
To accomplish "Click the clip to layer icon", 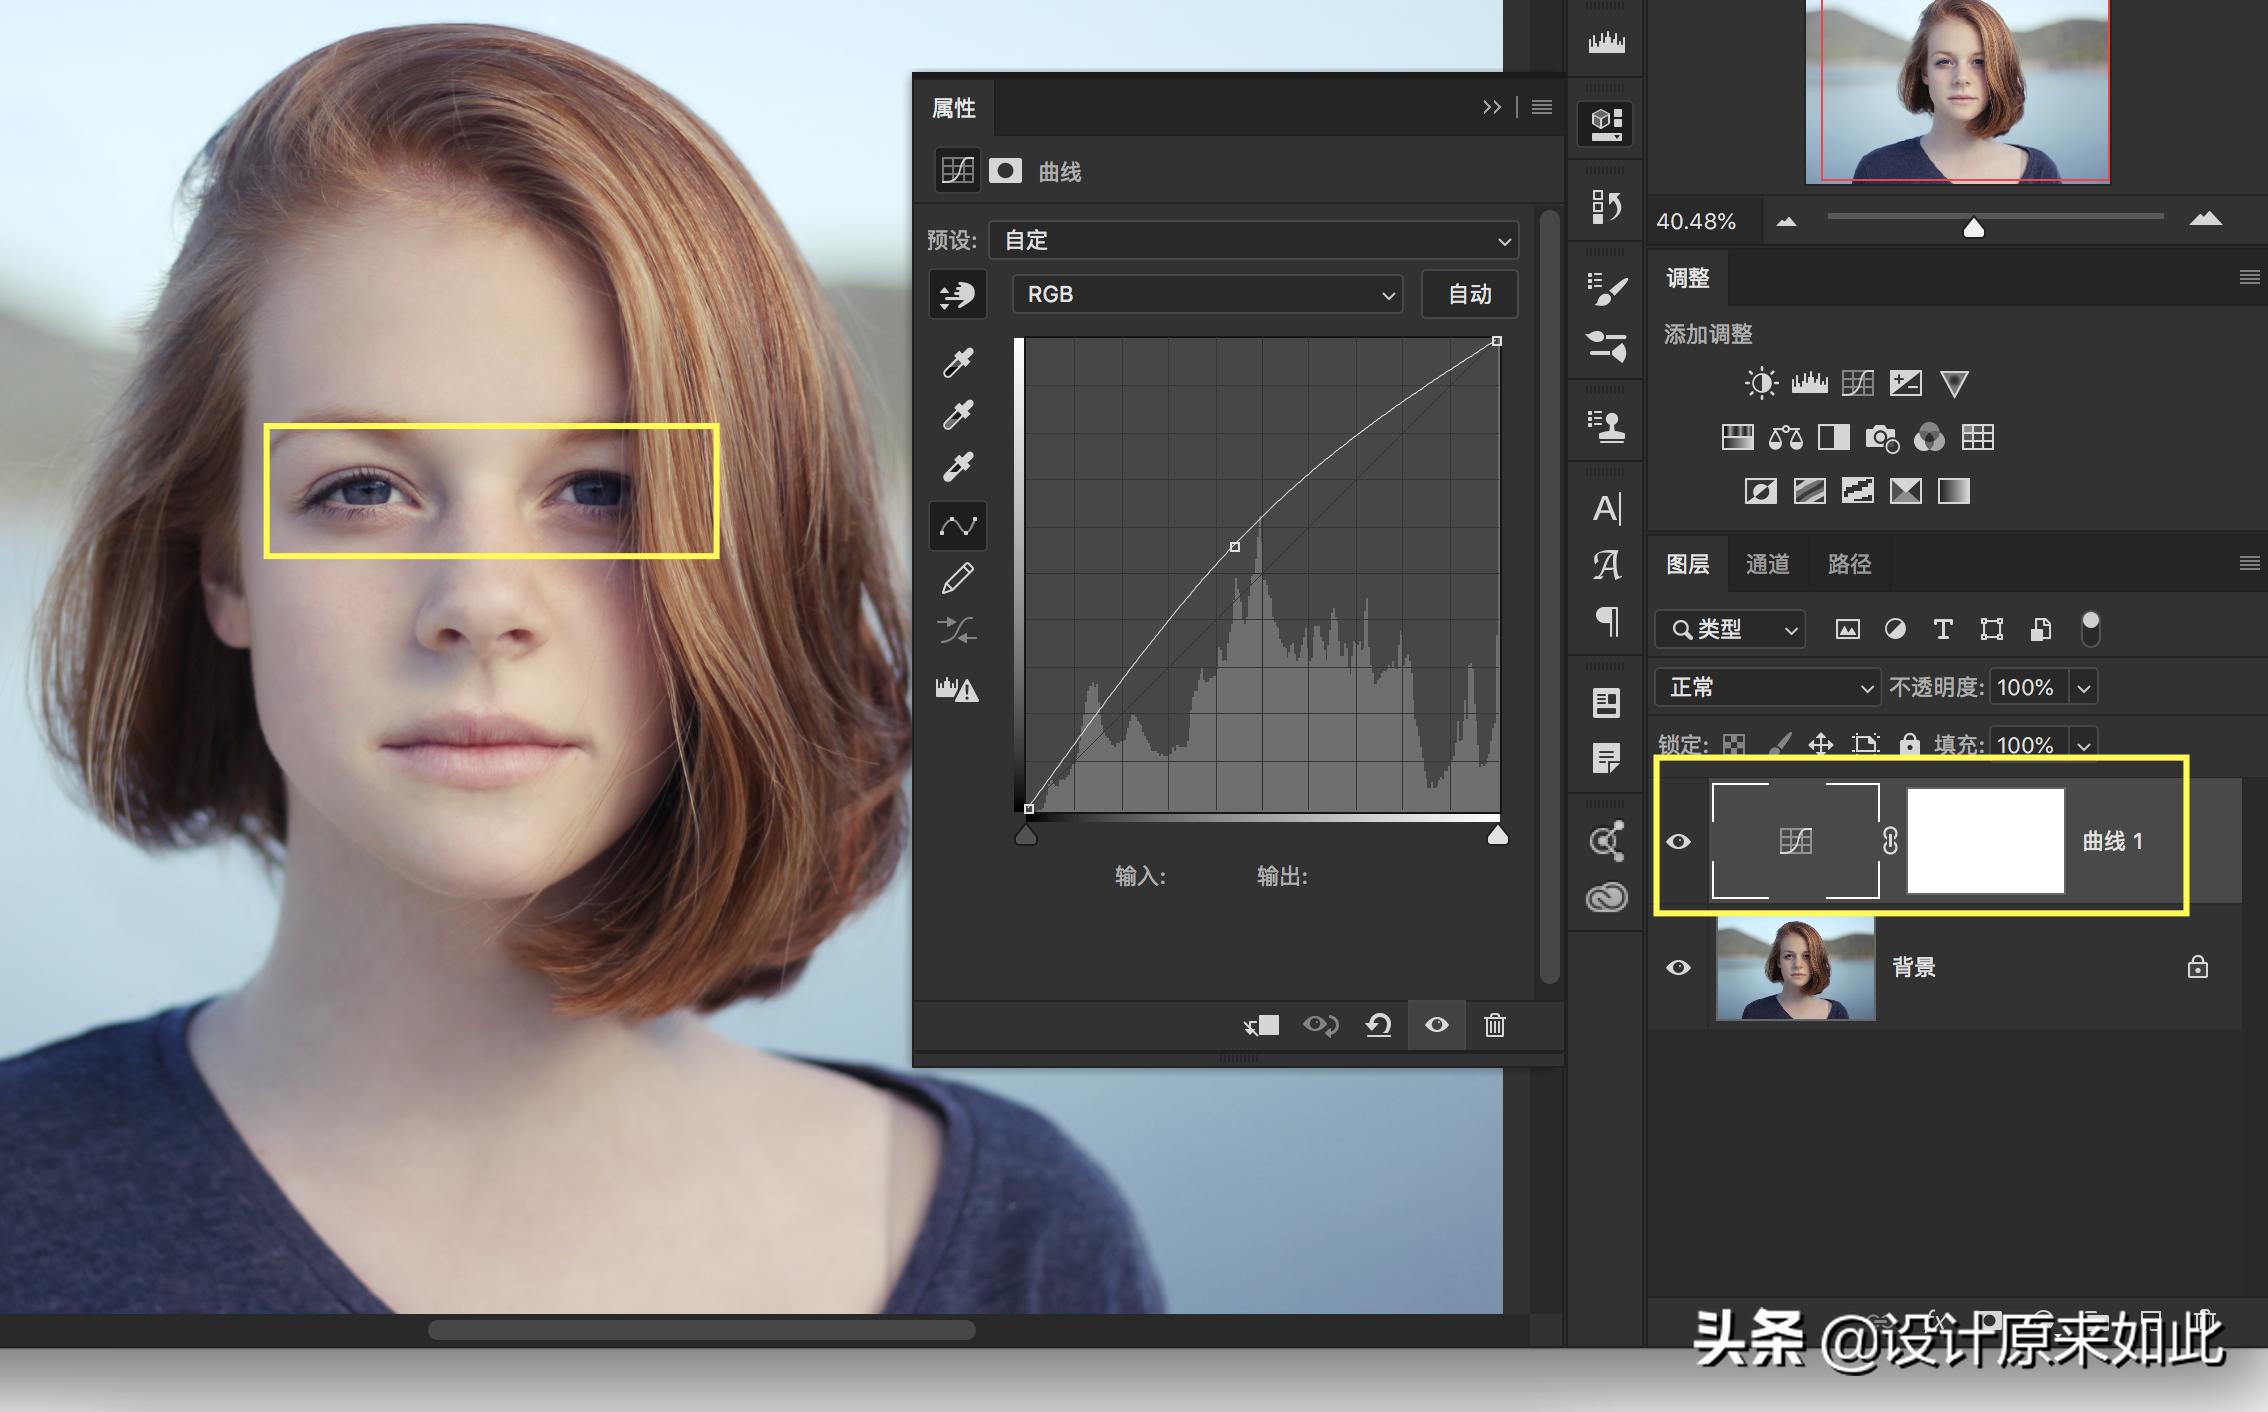I will (x=1262, y=1025).
